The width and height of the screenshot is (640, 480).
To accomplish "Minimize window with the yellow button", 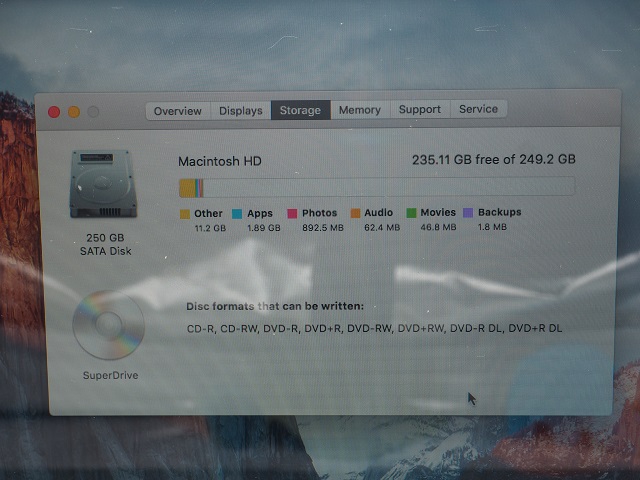I will (x=74, y=112).
